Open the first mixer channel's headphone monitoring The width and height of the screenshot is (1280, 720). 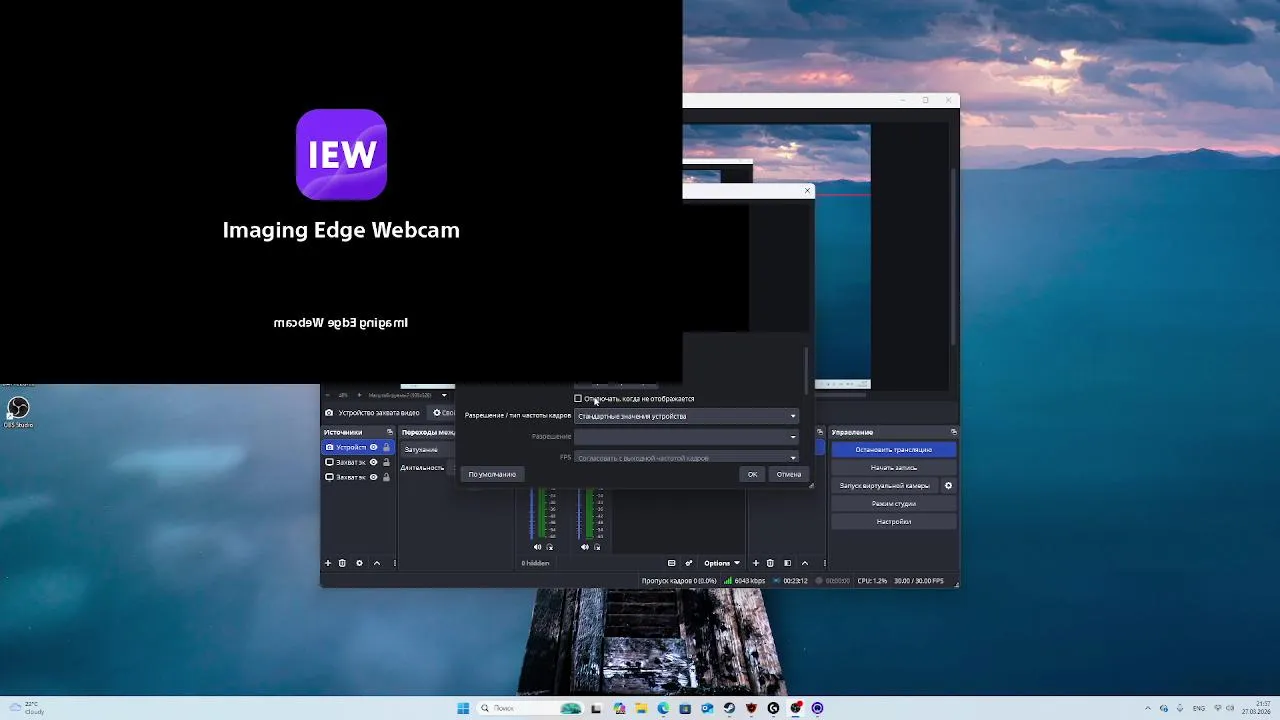coord(550,547)
